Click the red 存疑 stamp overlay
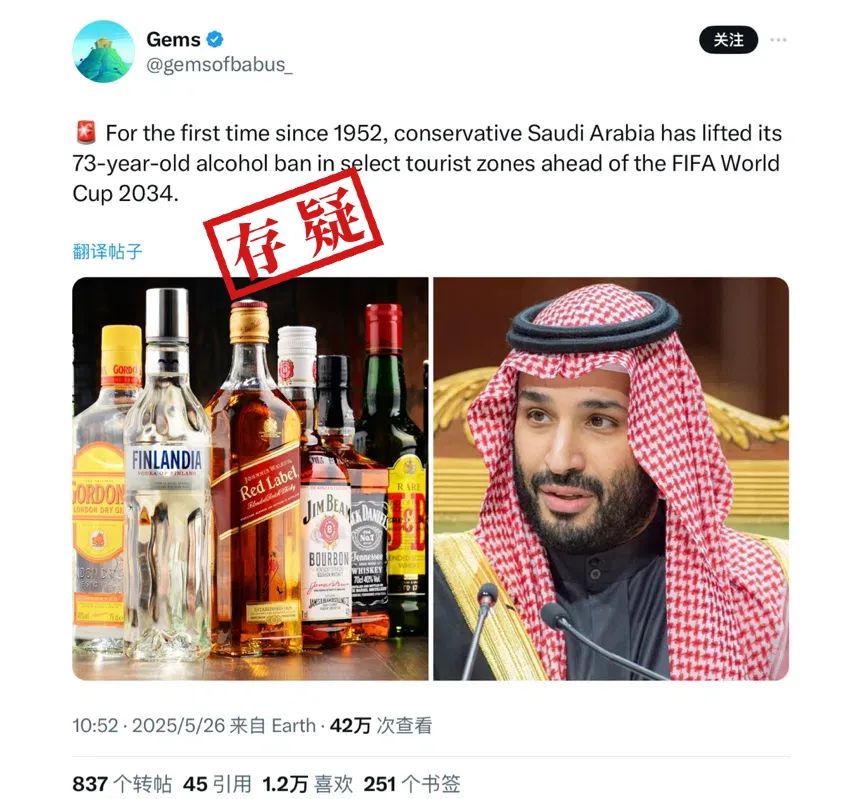846x799 pixels. (x=293, y=234)
